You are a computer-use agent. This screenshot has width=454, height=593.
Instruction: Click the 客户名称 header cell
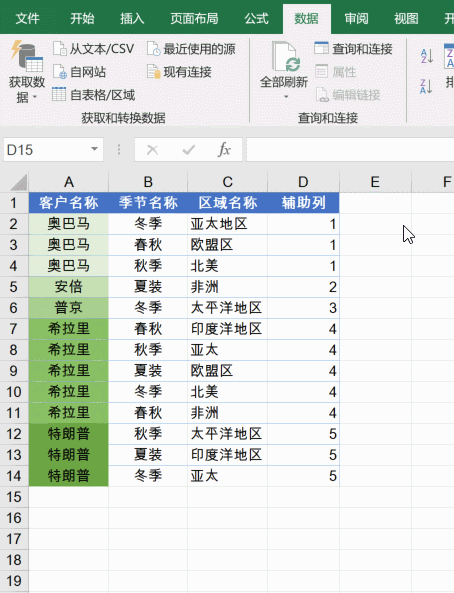pos(69,203)
